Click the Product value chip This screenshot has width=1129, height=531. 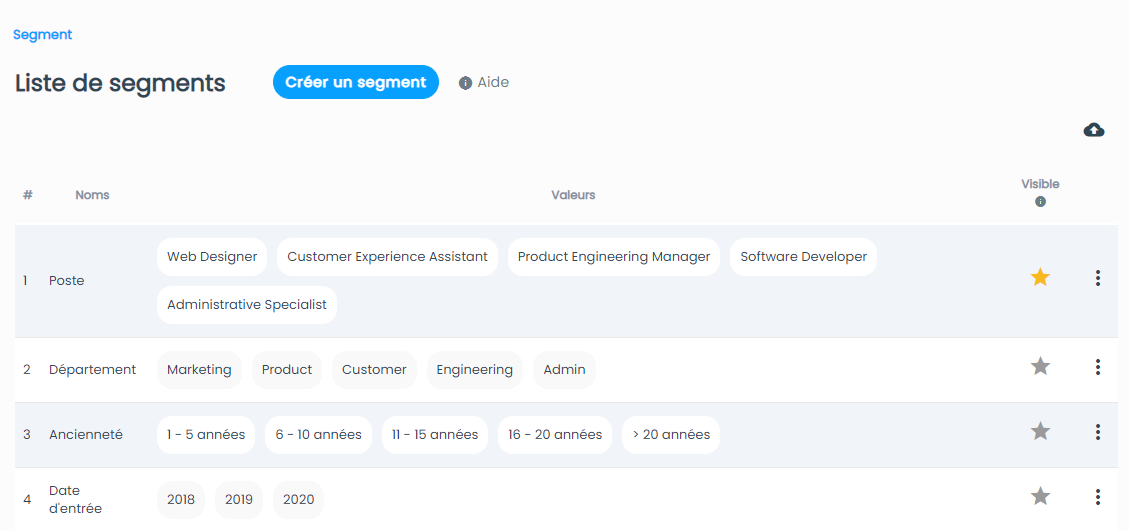tap(287, 370)
